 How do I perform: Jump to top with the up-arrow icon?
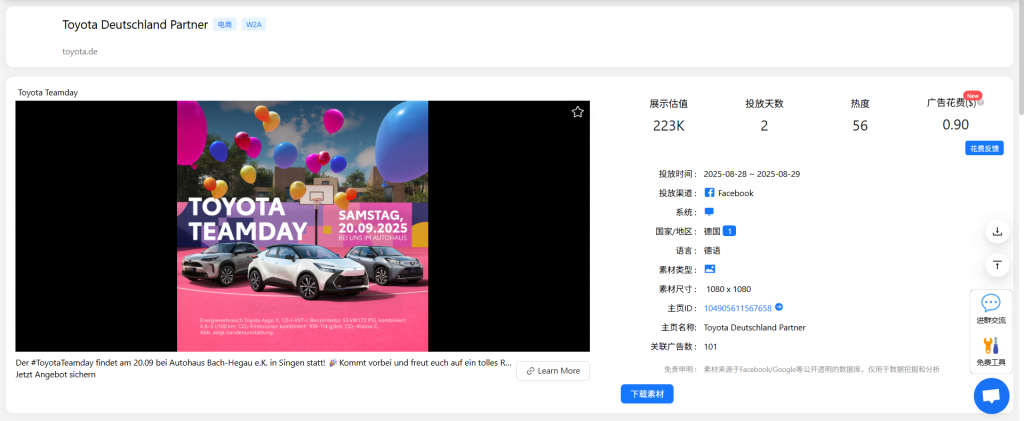[997, 265]
